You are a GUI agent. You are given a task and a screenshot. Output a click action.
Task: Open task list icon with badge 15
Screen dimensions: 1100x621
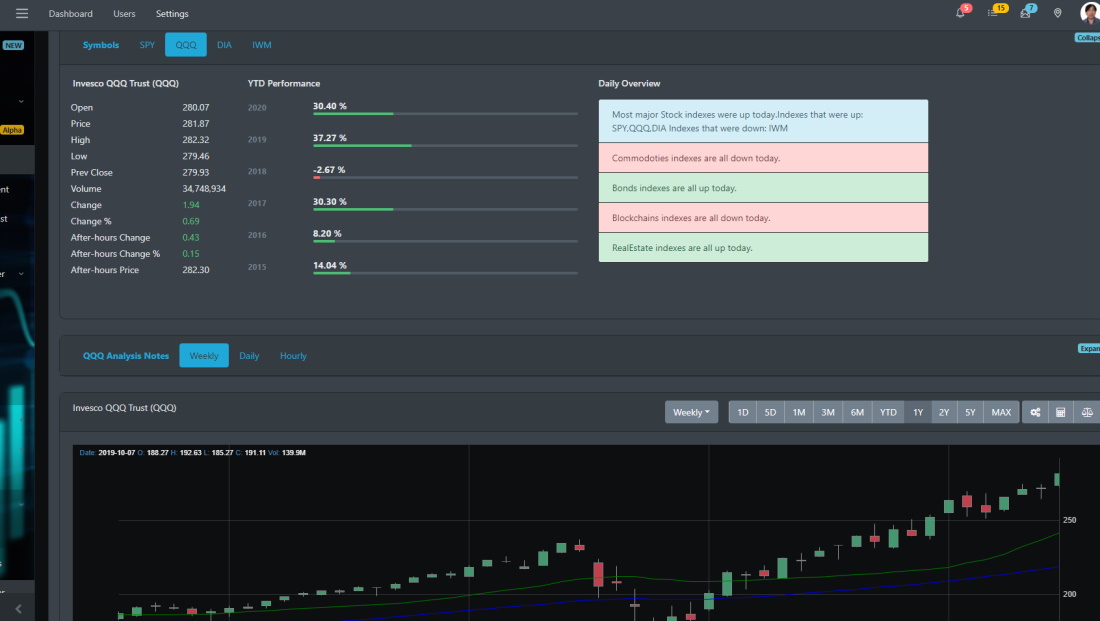click(x=993, y=13)
